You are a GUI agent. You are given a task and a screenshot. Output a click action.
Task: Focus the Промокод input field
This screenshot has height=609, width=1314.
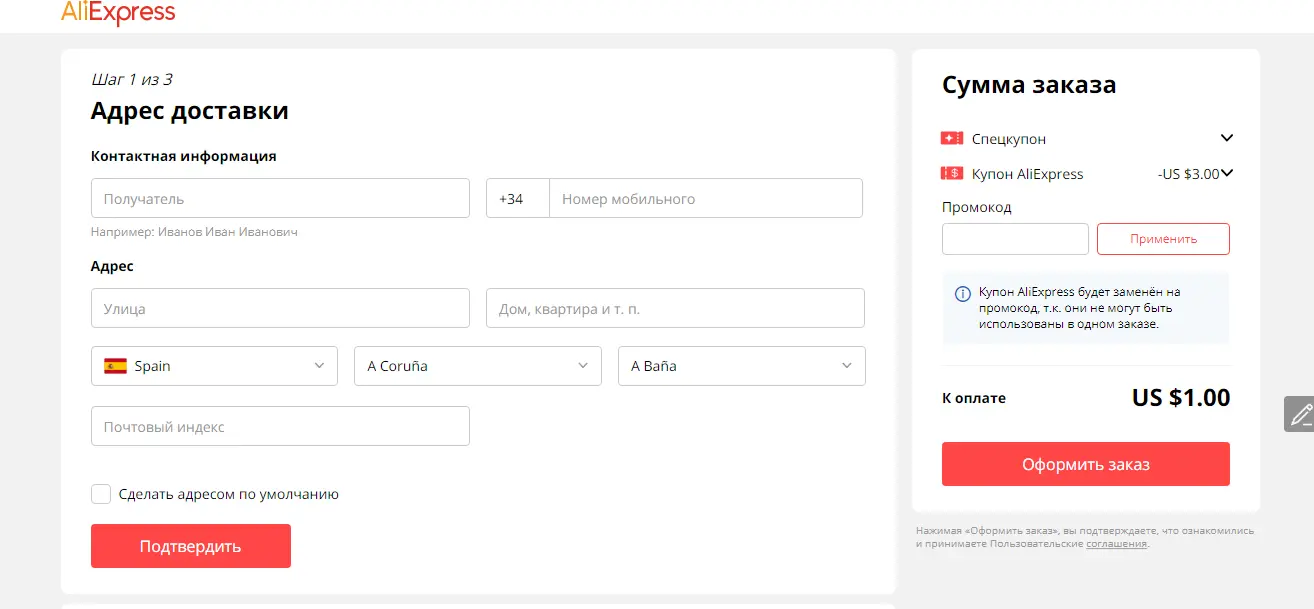point(1015,239)
